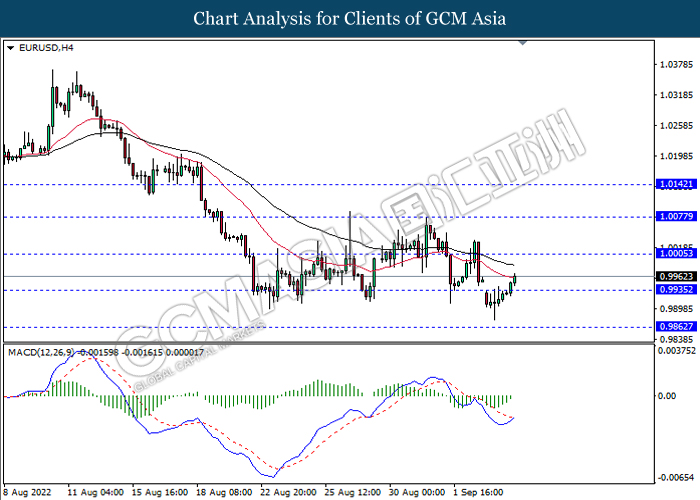This screenshot has width=700, height=500.
Task: Select the 1.00779 price level label
Action: [676, 217]
